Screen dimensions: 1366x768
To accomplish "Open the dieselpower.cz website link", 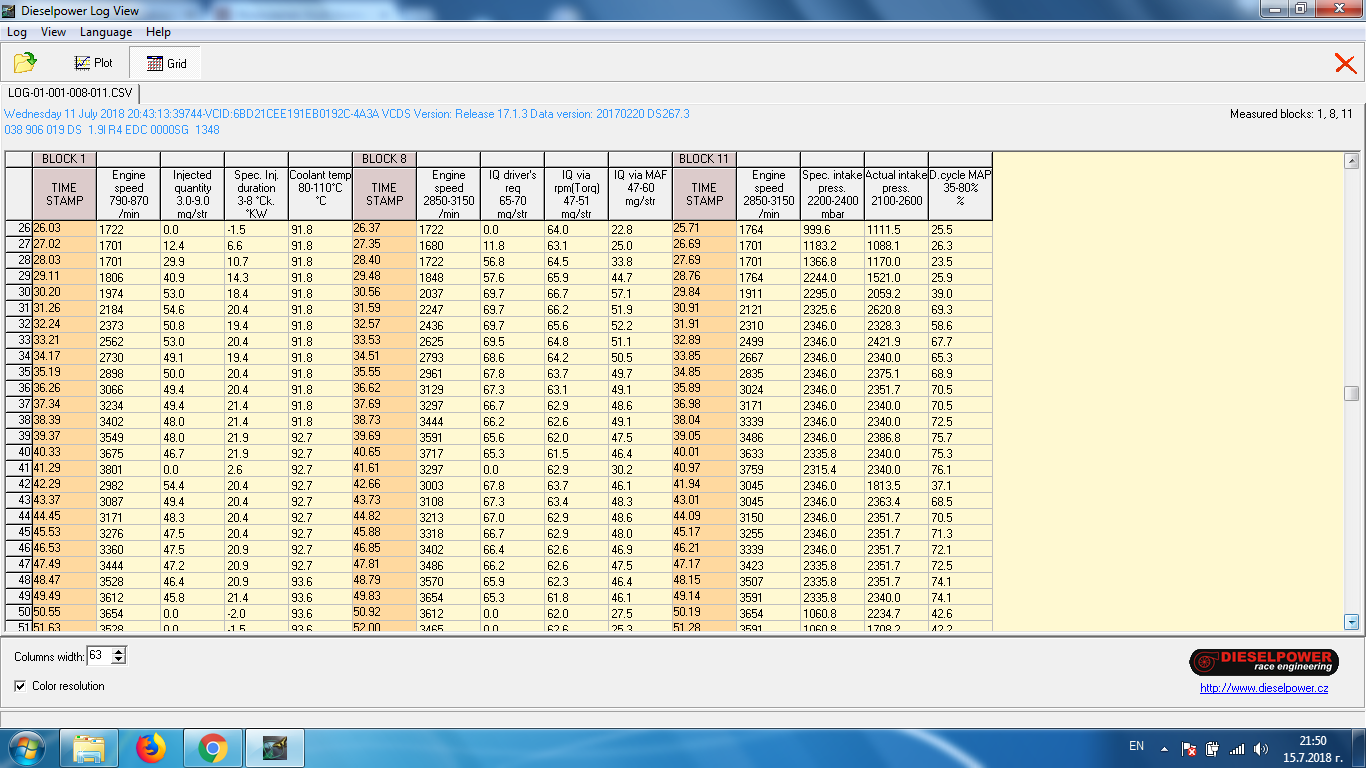I will coord(1264,688).
